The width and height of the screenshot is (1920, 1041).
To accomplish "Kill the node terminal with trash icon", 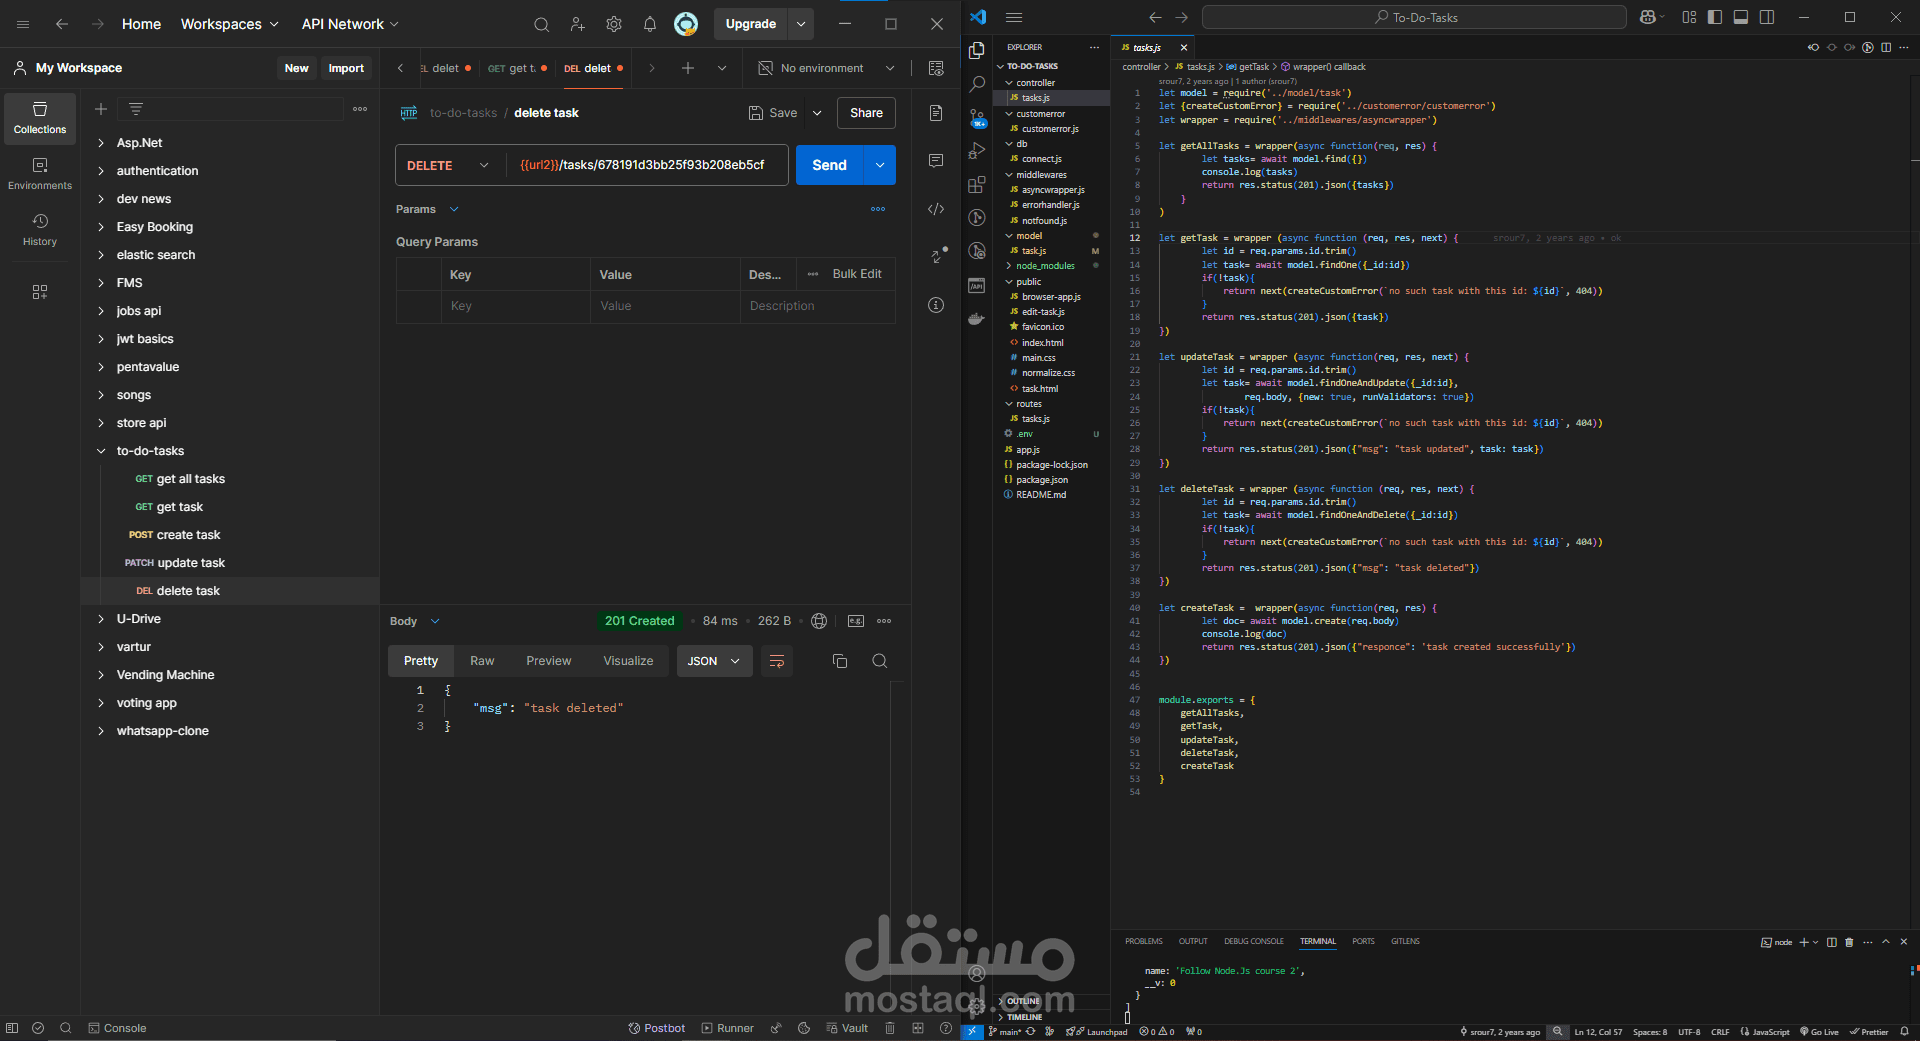I will pyautogui.click(x=1849, y=942).
